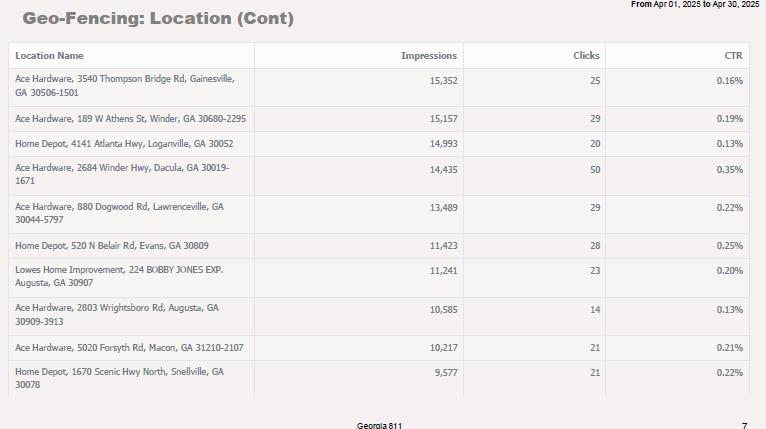The image size is (766, 429).
Task: Click the page number 7
Action: (744, 425)
